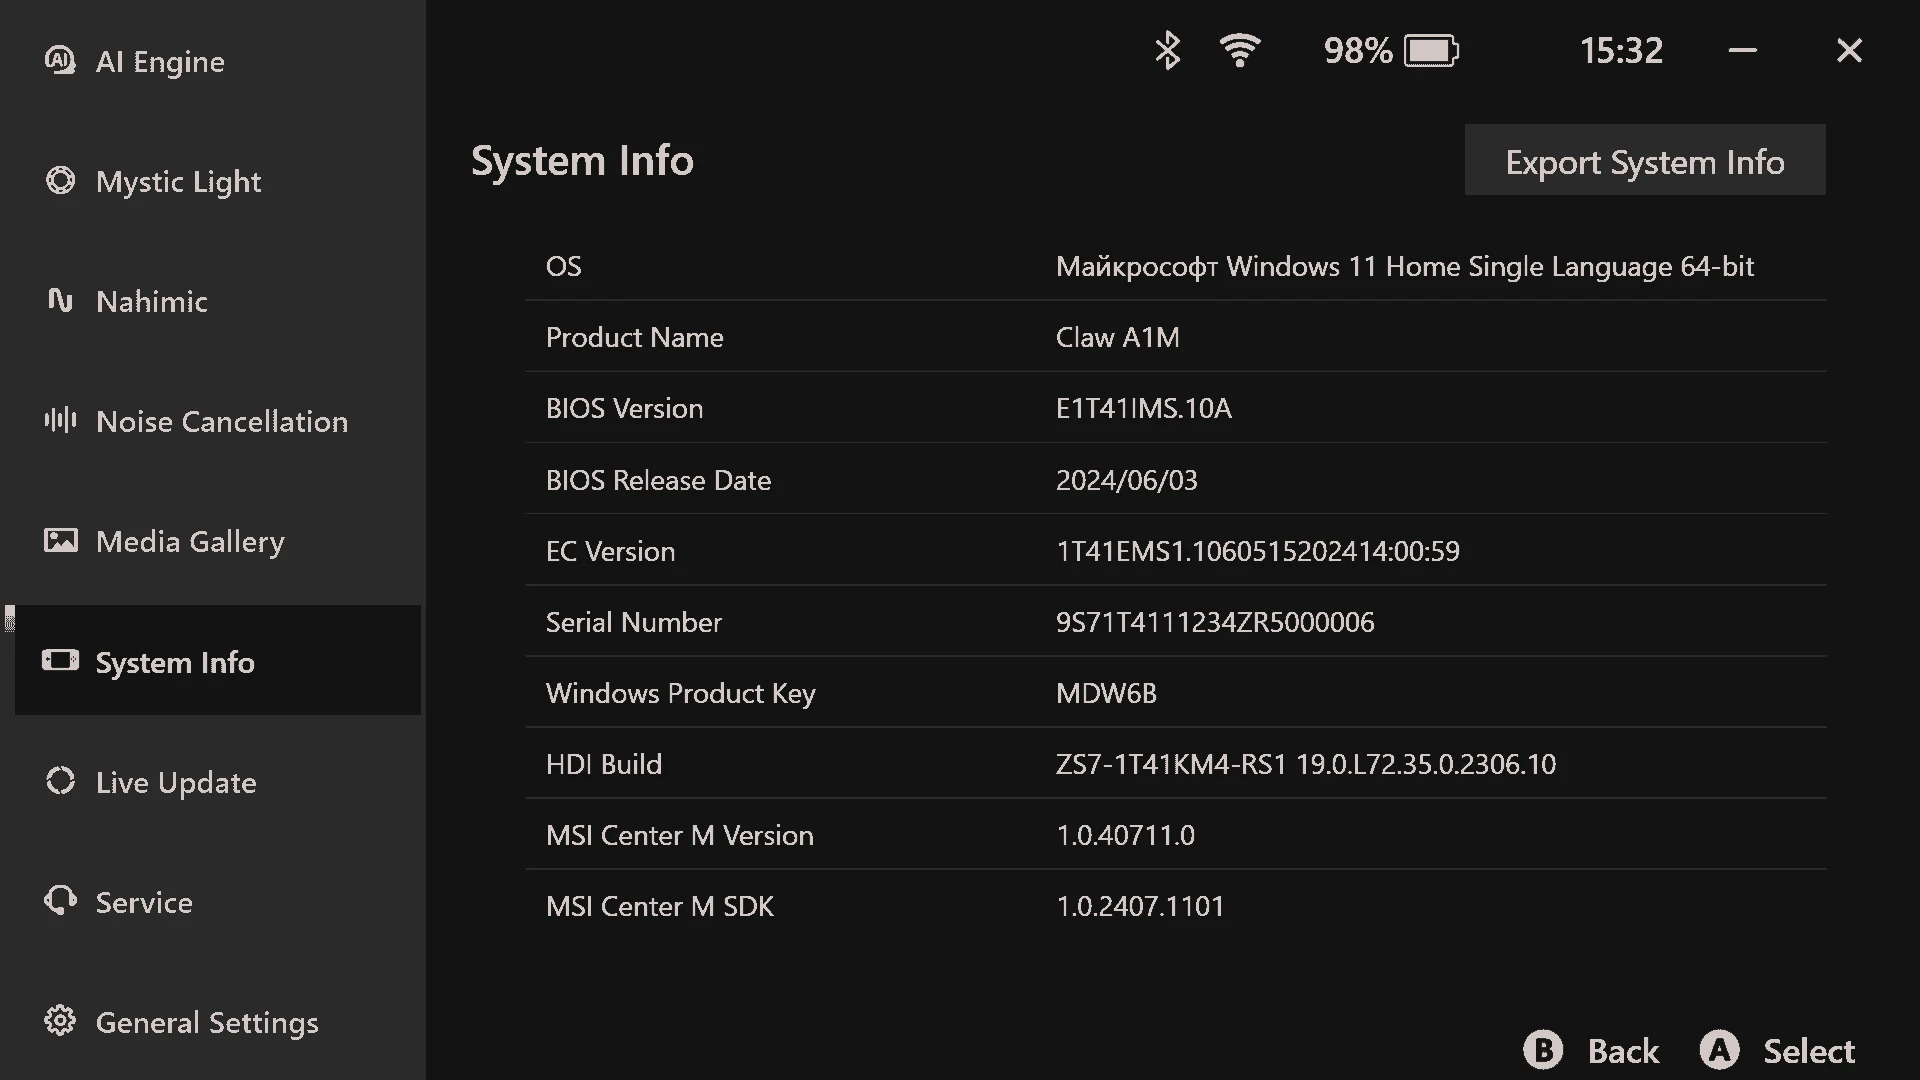Click the Bluetooth status icon
This screenshot has height=1080, width=1920.
pyautogui.click(x=1167, y=50)
